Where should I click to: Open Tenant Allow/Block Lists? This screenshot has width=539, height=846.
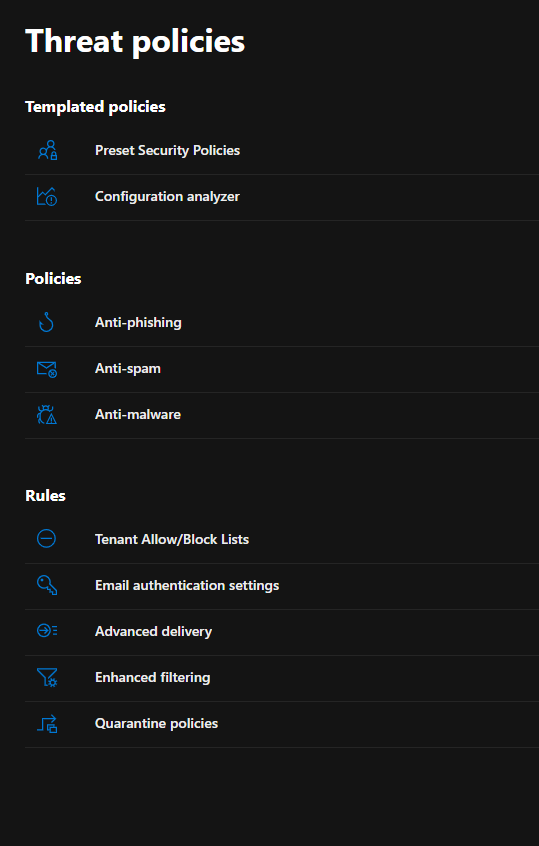[172, 539]
